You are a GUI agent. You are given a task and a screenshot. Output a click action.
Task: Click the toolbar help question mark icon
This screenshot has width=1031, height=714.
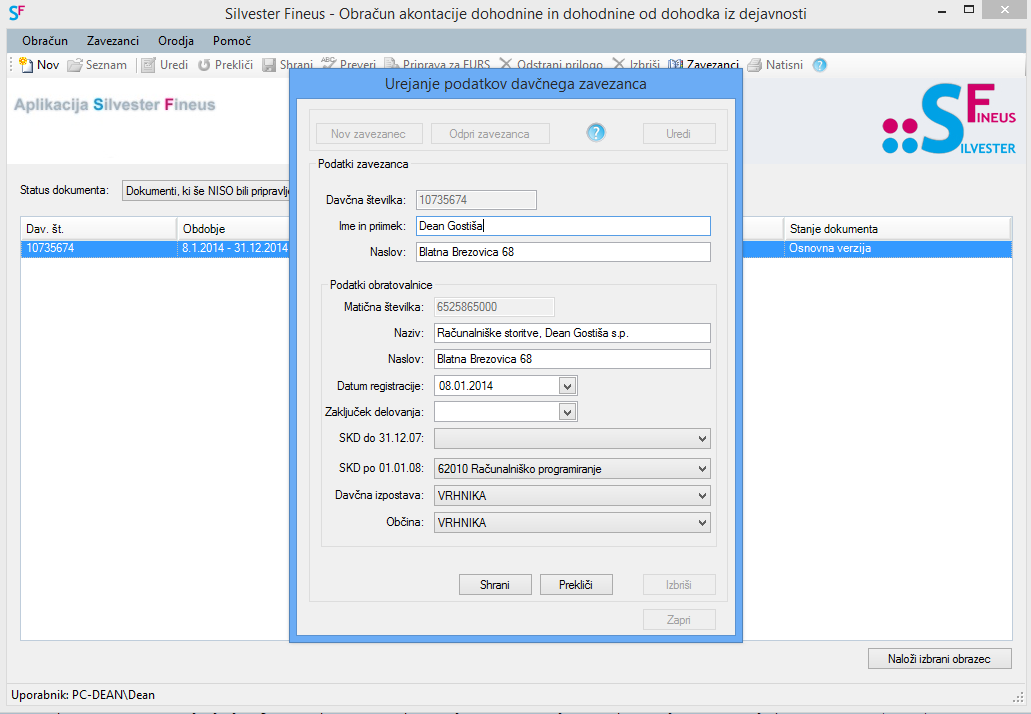[x=819, y=65]
